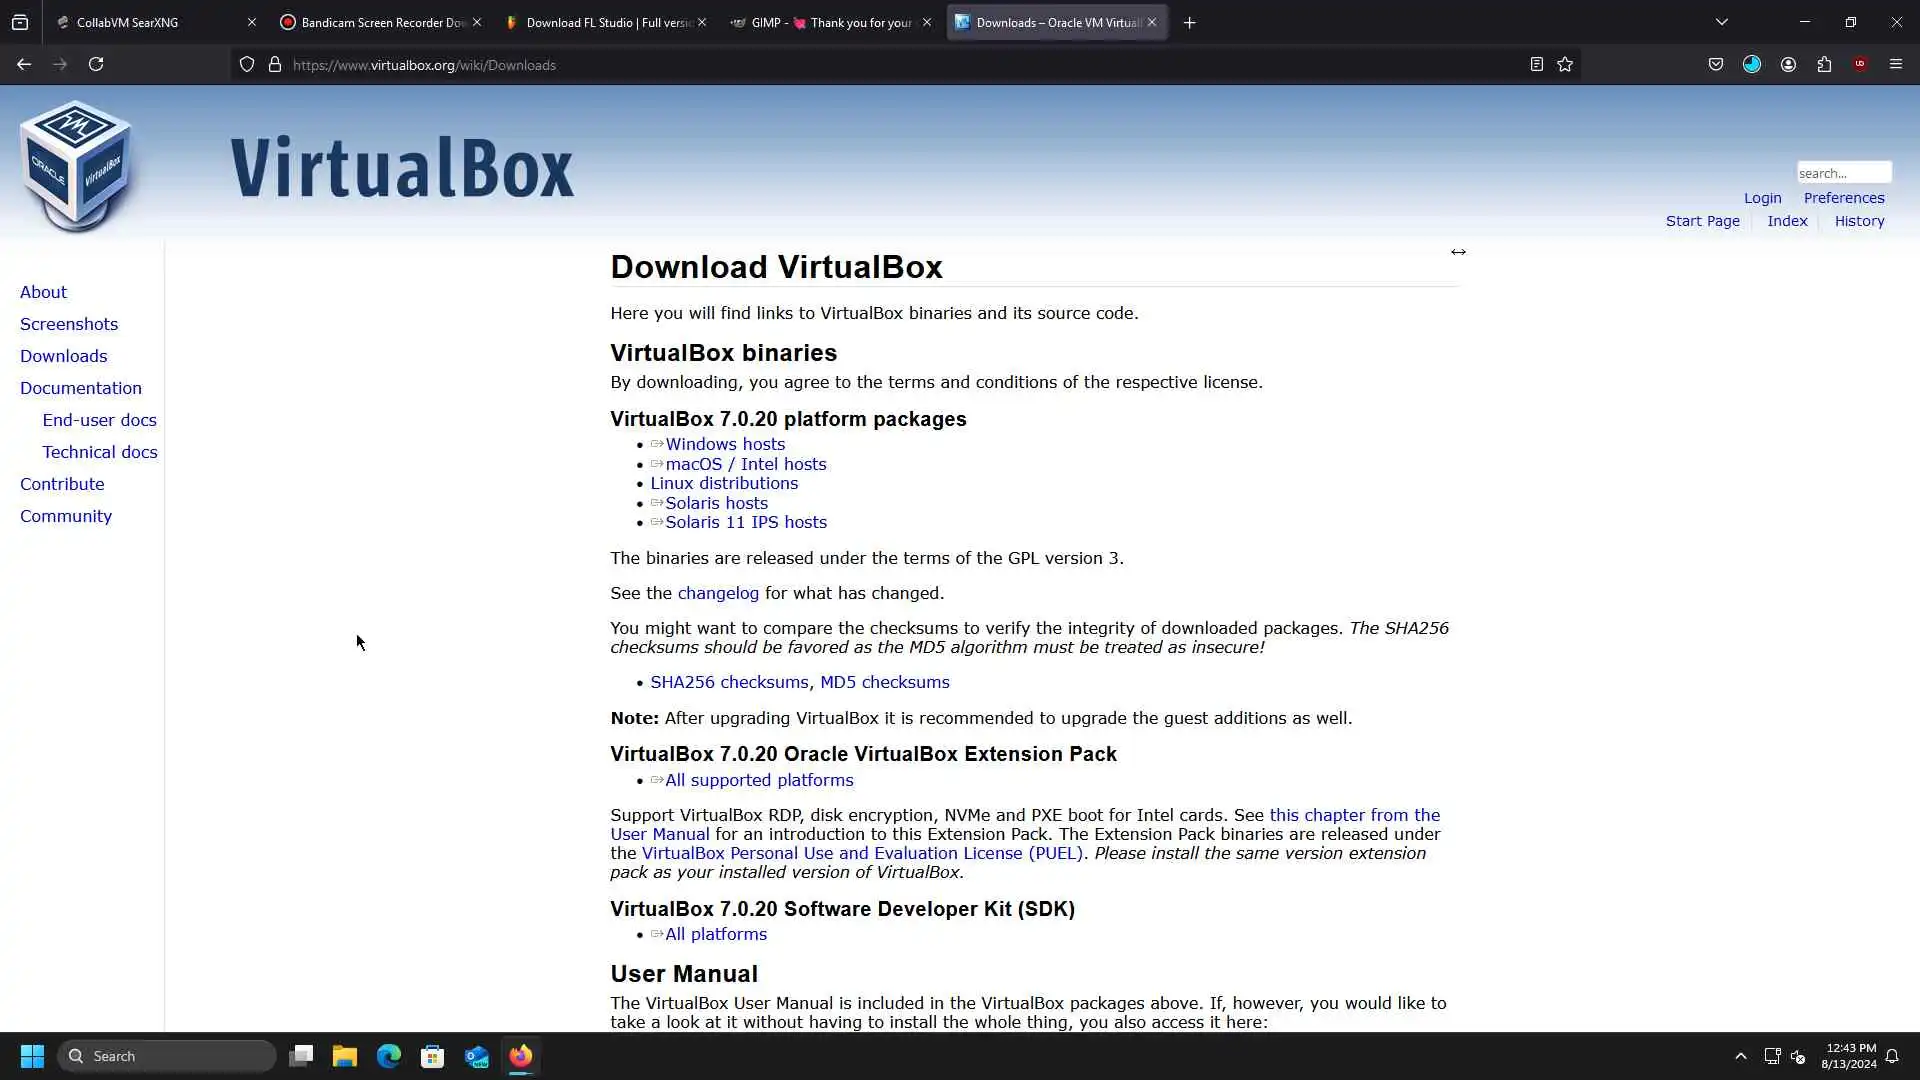
Task: Click the VirtualBox cube logo
Action: 76,166
